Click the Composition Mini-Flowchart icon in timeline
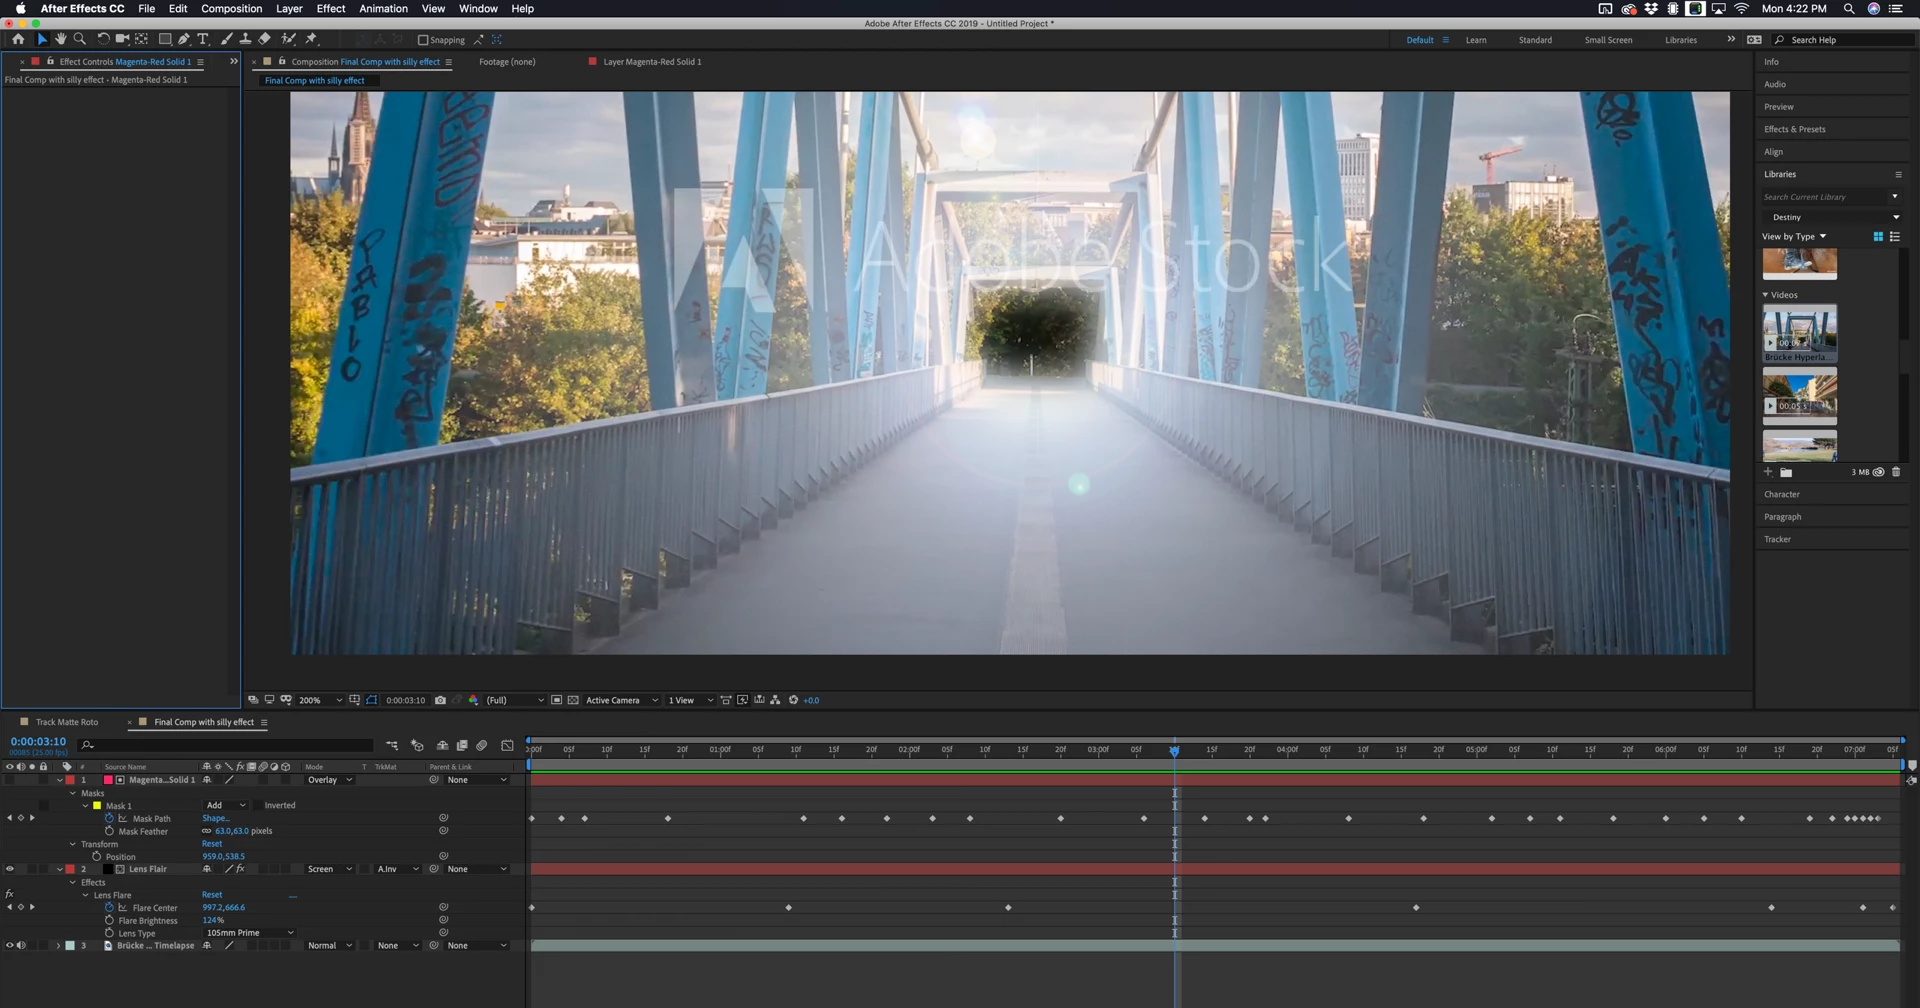This screenshot has height=1008, width=1920. point(392,745)
